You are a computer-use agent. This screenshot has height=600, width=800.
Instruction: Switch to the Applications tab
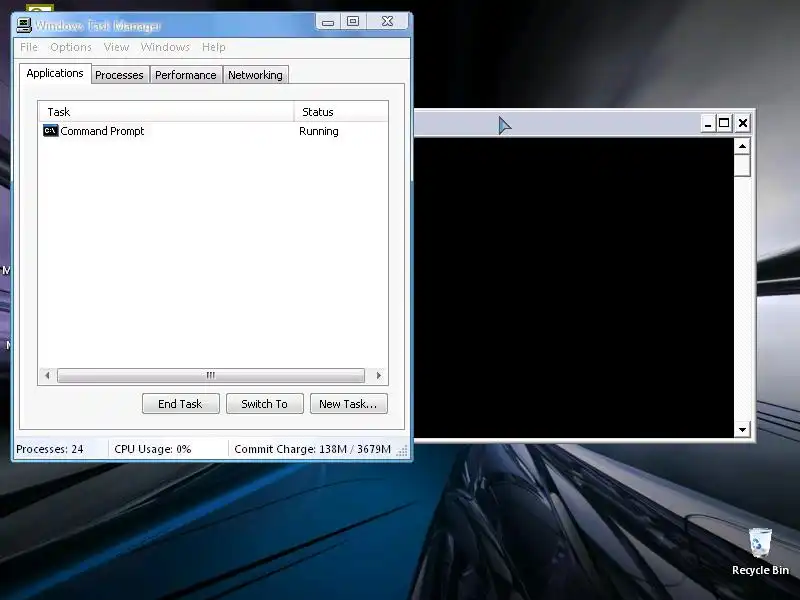55,73
